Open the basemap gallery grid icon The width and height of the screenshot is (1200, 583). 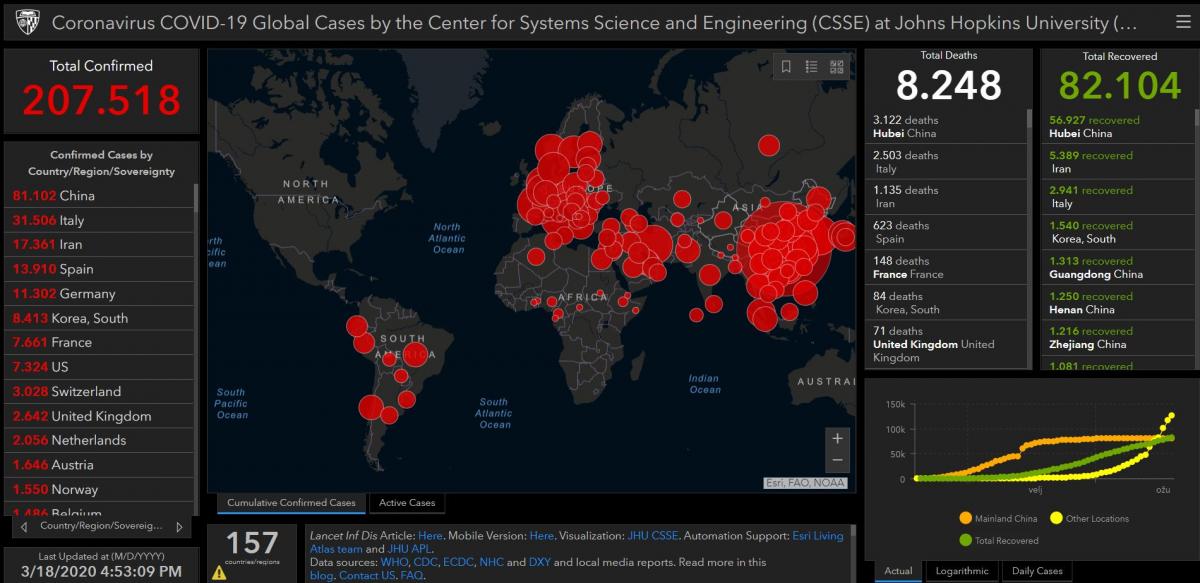click(x=836, y=67)
